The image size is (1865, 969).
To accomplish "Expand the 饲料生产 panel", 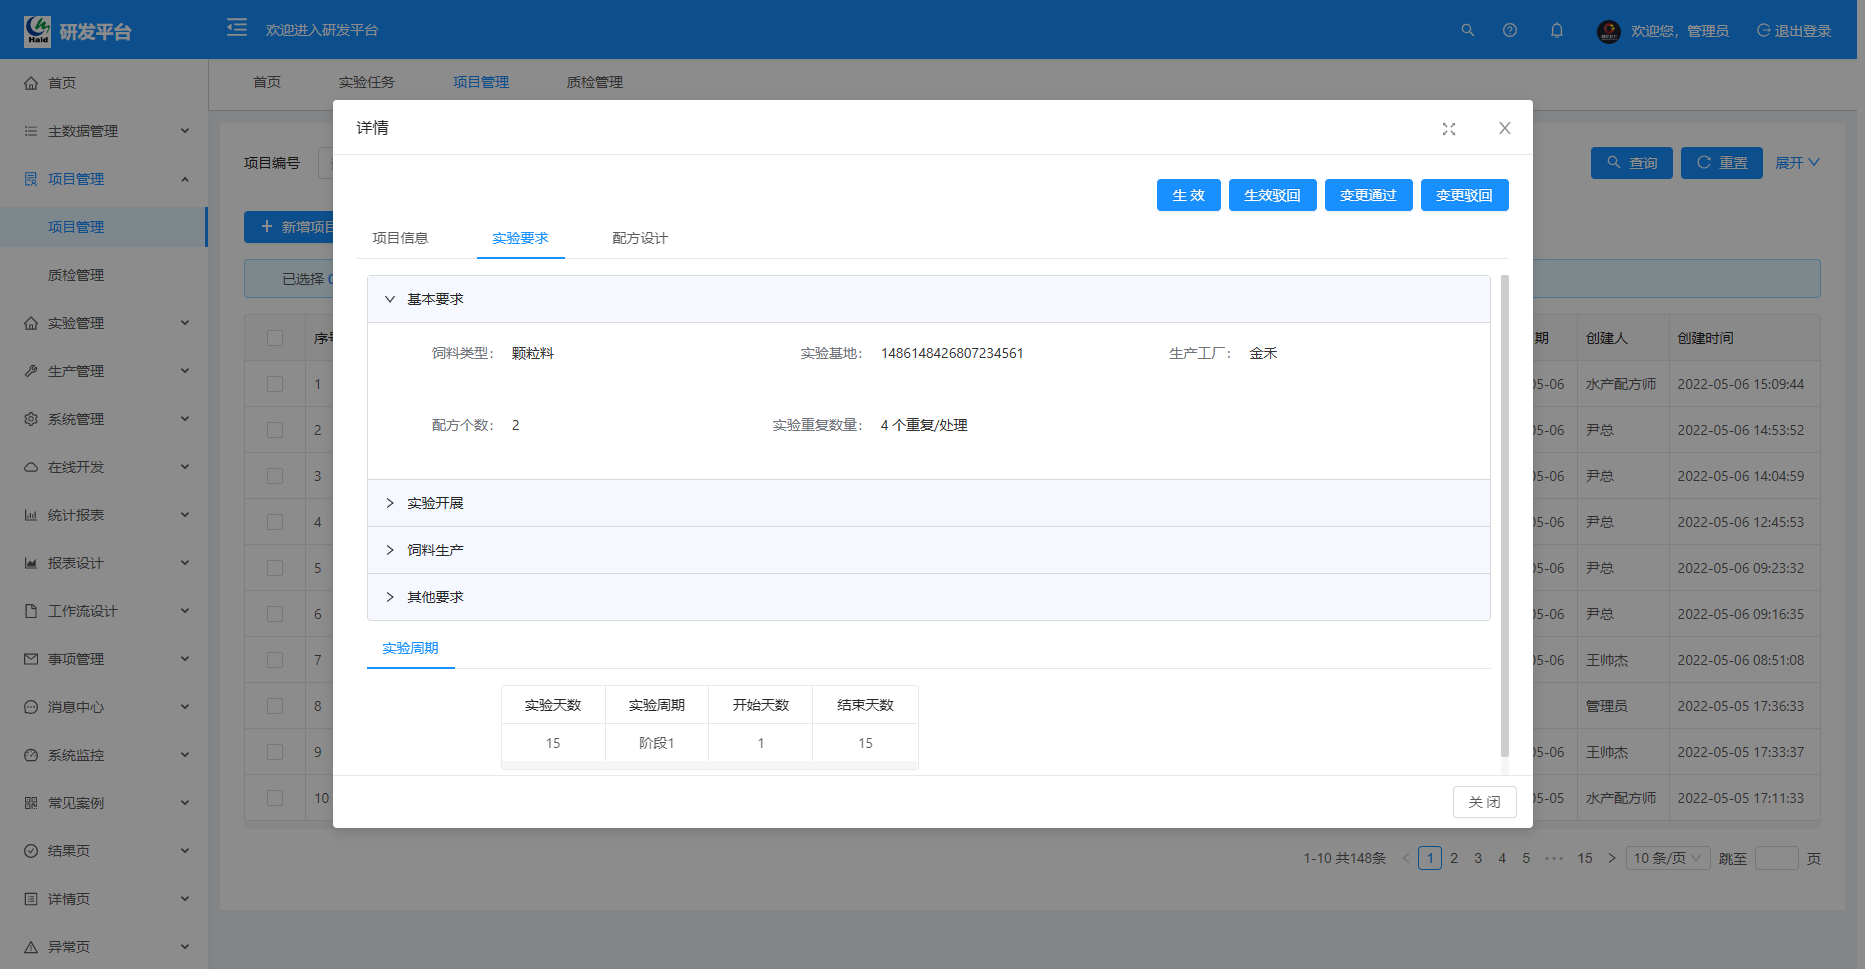I will [928, 550].
